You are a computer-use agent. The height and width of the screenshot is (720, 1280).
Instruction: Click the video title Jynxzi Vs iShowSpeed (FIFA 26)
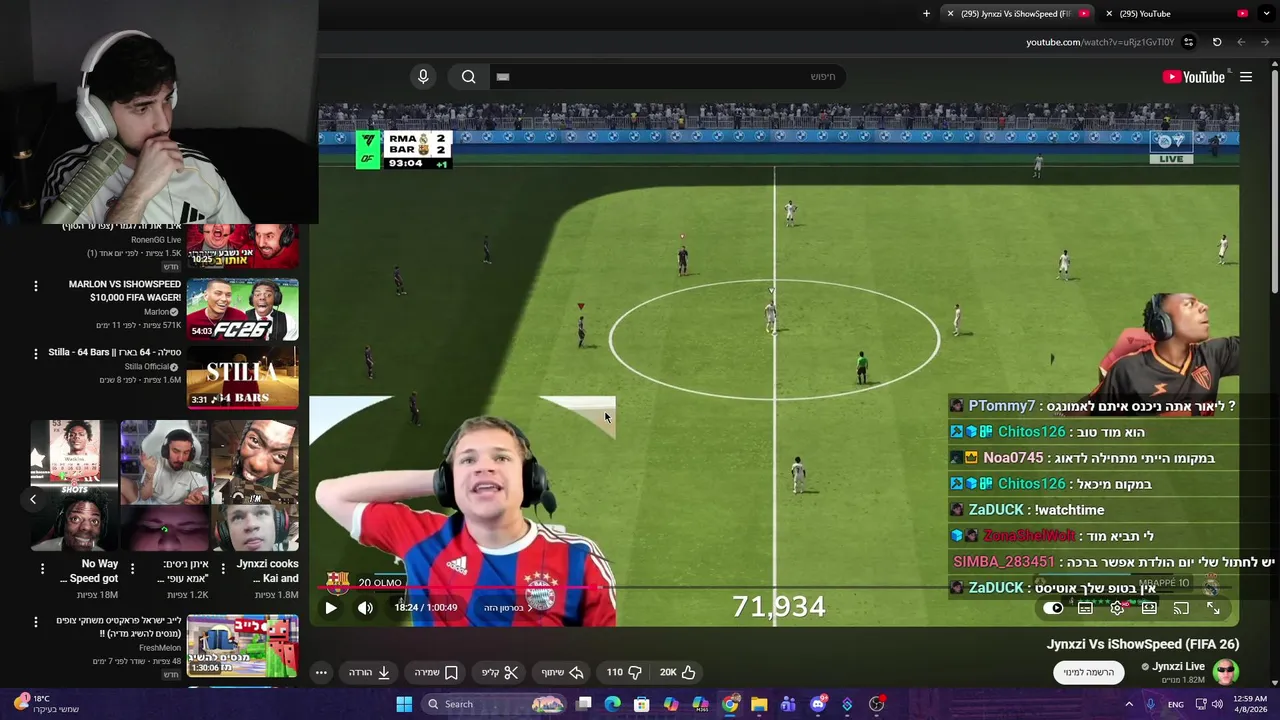pos(1143,644)
